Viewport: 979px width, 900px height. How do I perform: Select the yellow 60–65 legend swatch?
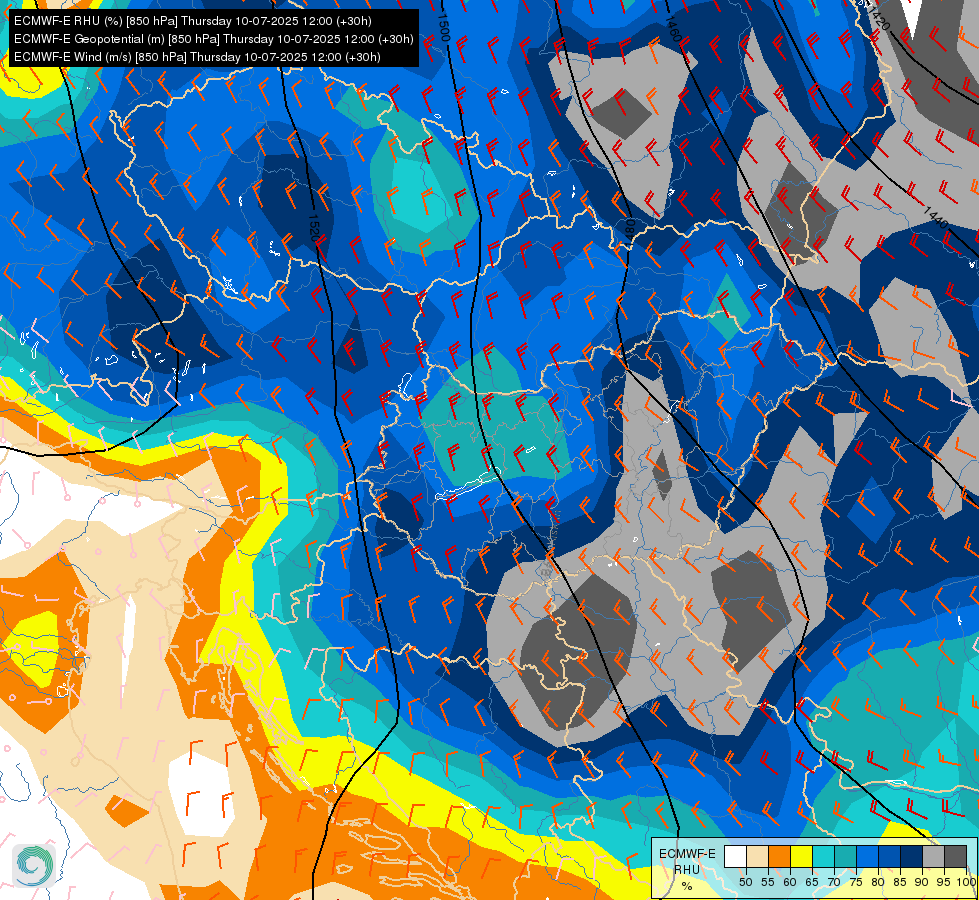coord(802,856)
